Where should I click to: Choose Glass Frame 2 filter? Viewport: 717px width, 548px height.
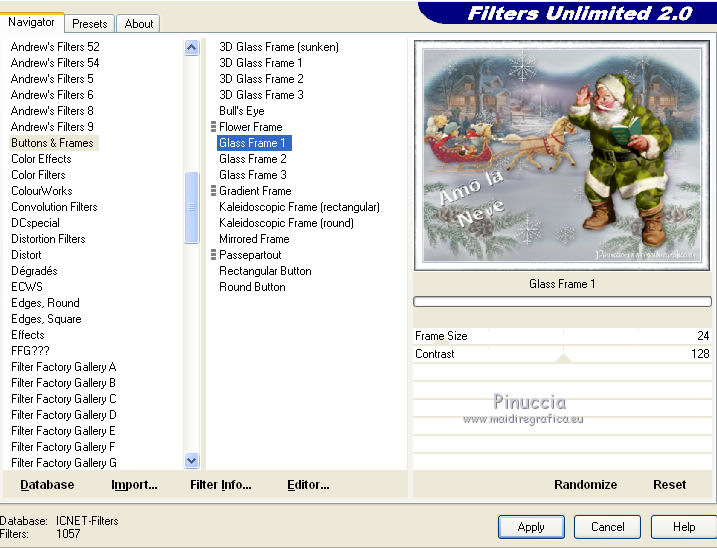pos(253,159)
